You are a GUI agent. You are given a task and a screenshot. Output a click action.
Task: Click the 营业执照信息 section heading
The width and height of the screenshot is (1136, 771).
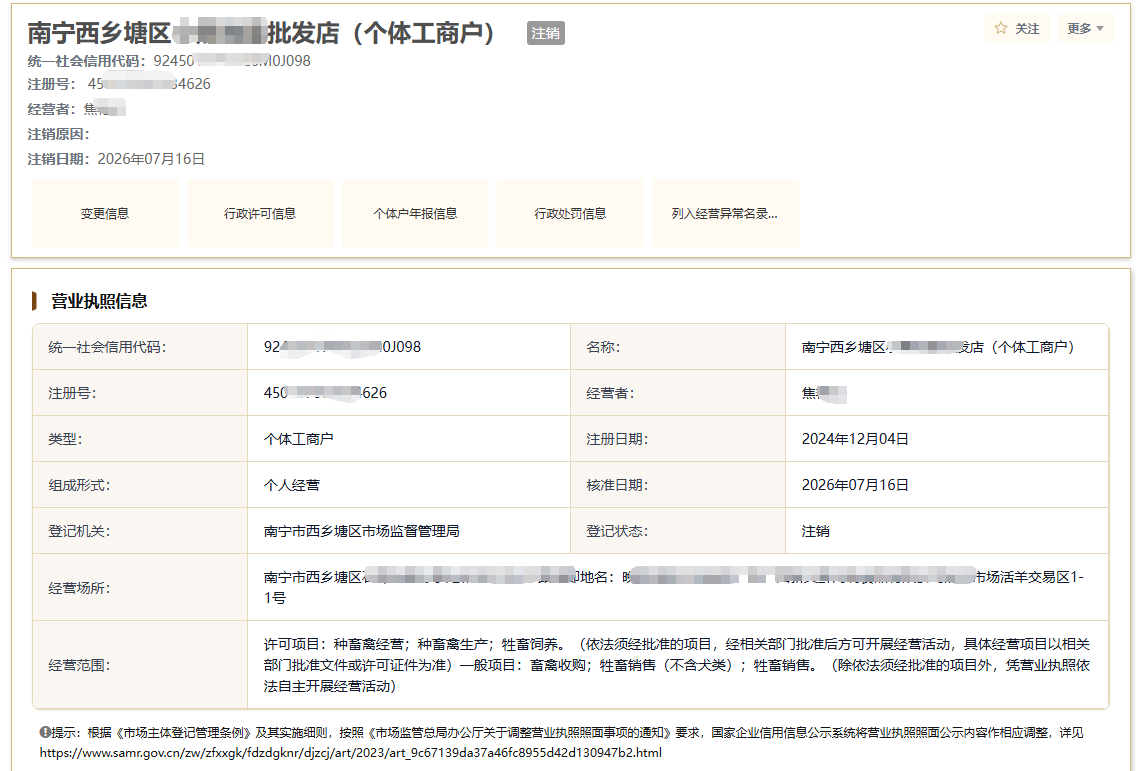tap(99, 301)
